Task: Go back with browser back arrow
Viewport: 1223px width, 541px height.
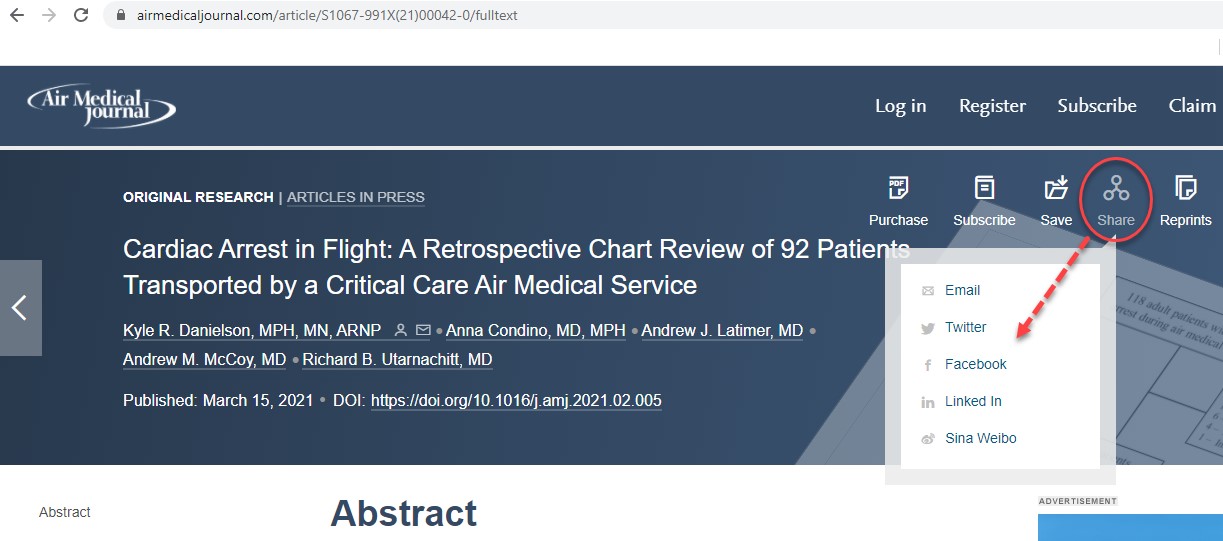Action: coord(17,16)
